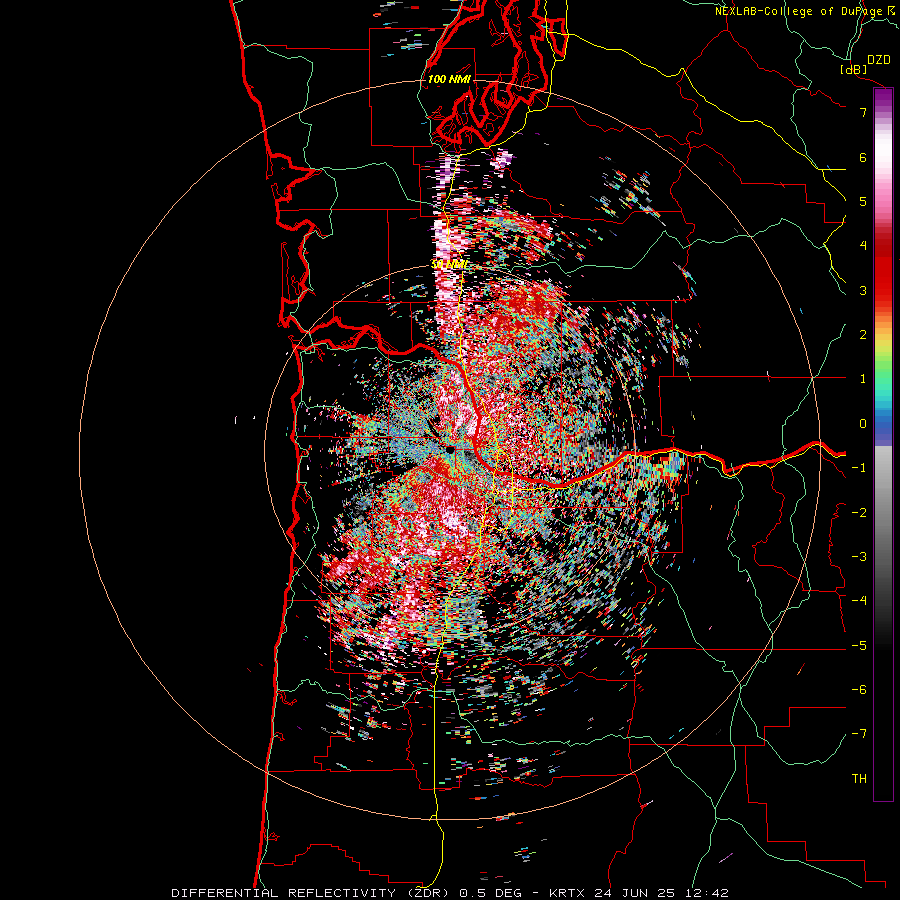Click the -7 legend value
Screen dimensions: 900x900
tap(859, 734)
